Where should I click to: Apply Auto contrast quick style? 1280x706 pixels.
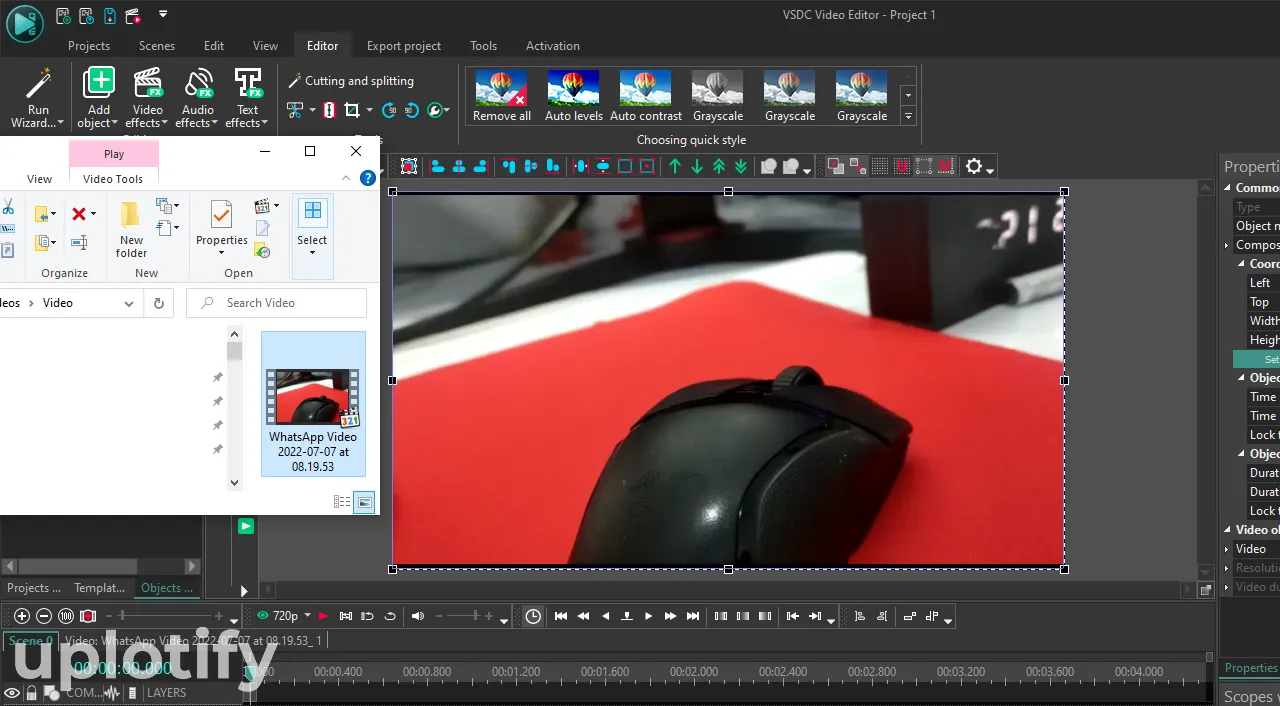pos(646,96)
